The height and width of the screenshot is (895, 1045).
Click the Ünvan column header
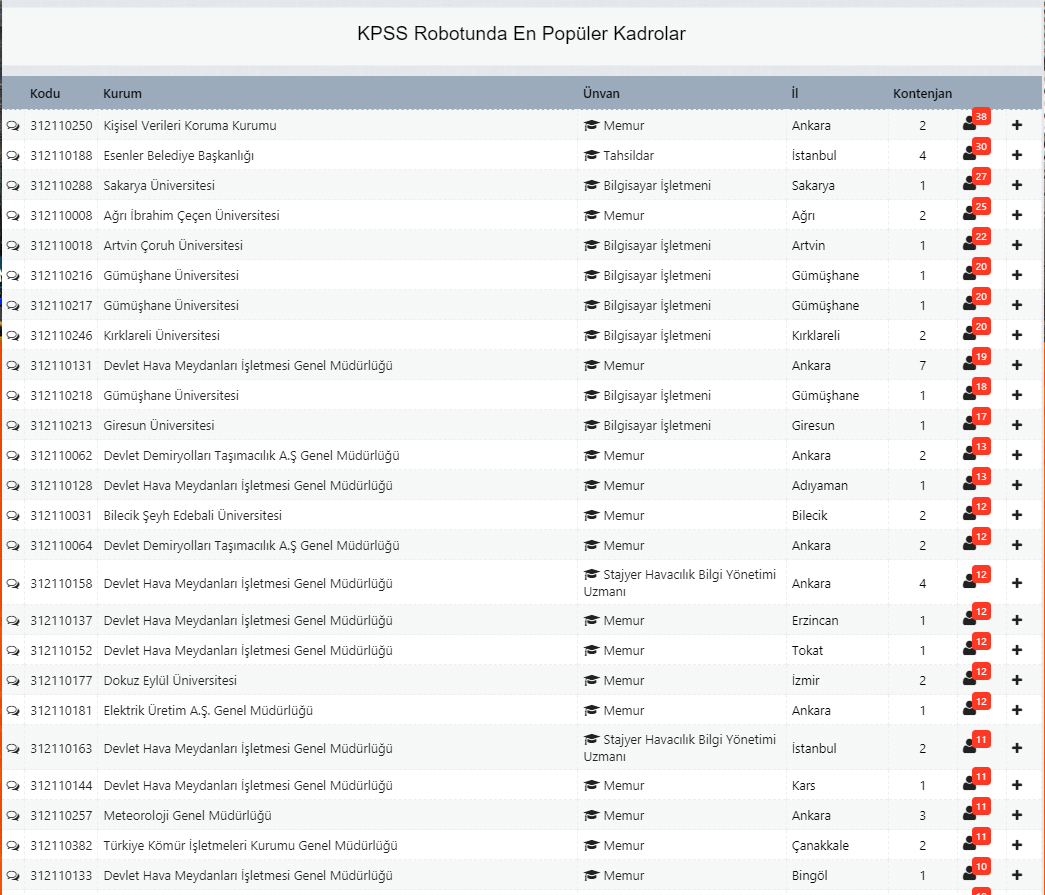[601, 93]
